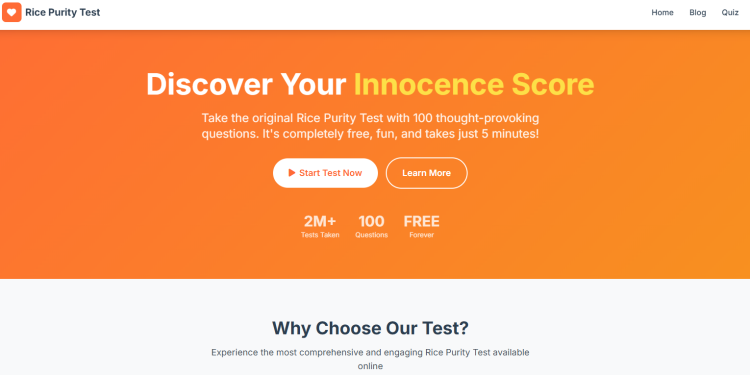Click the Why Choose Our Test? heading
This screenshot has width=750, height=375.
coord(370,328)
